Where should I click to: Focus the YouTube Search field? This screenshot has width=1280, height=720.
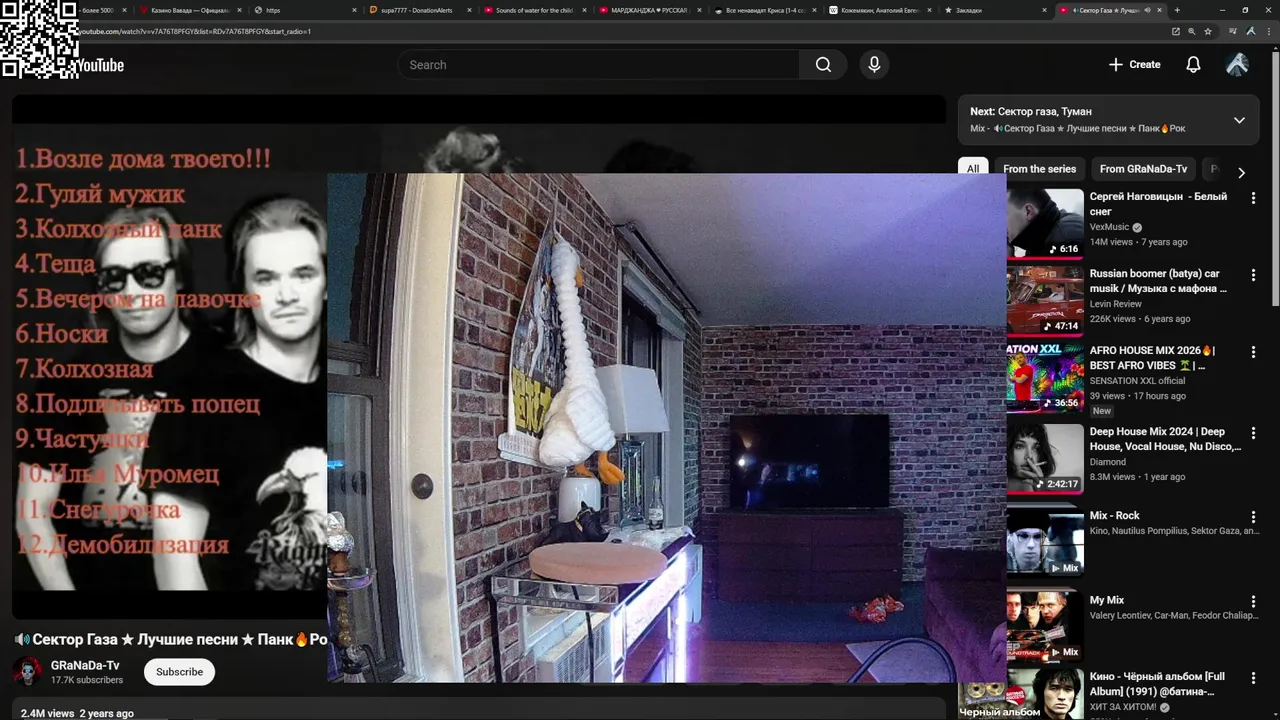click(599, 65)
